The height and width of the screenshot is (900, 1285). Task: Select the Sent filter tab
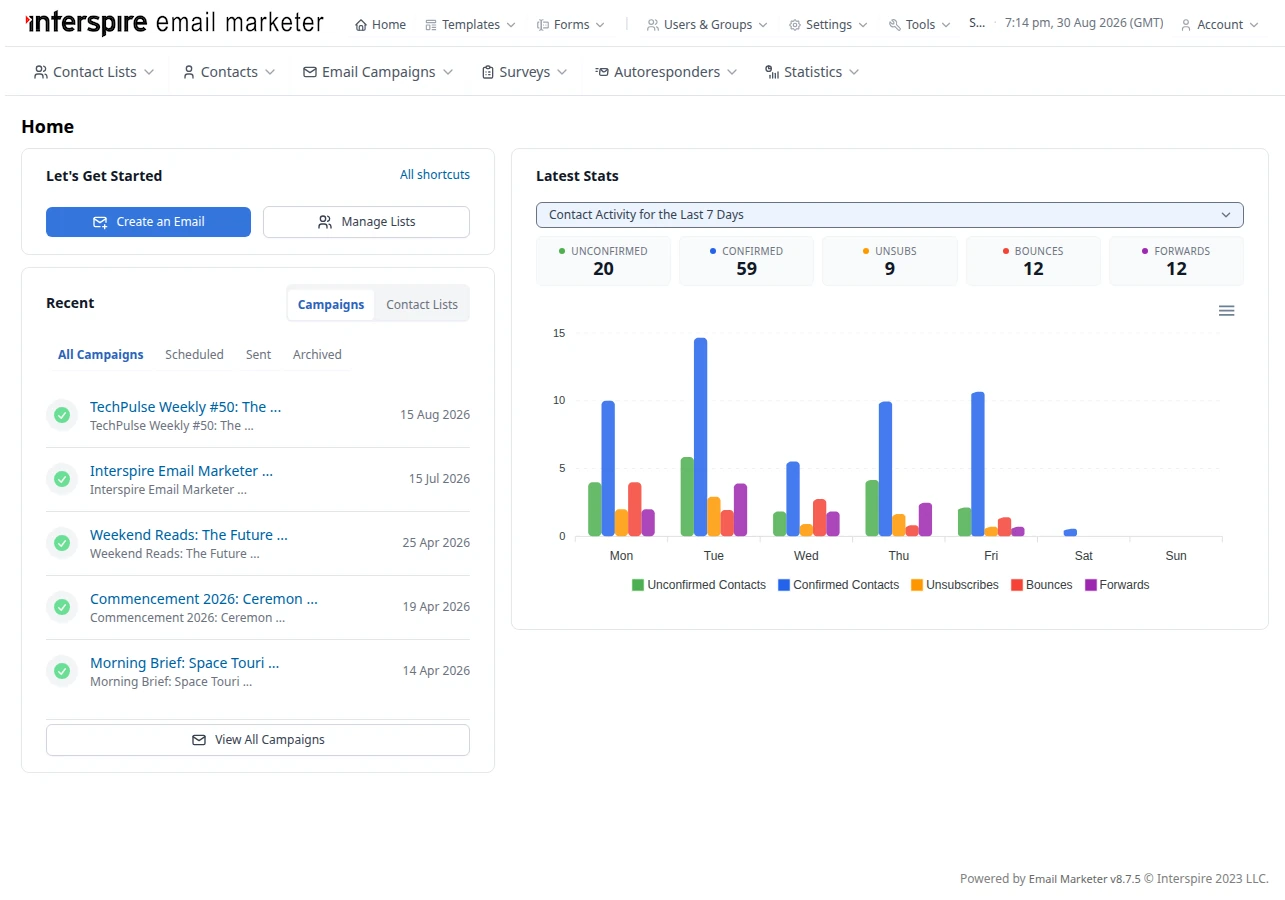(x=258, y=355)
